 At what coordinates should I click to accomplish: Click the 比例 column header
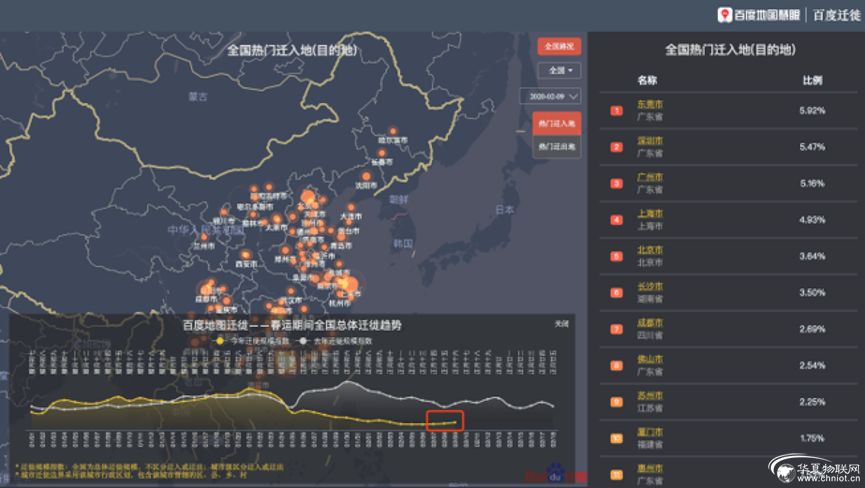[x=812, y=80]
